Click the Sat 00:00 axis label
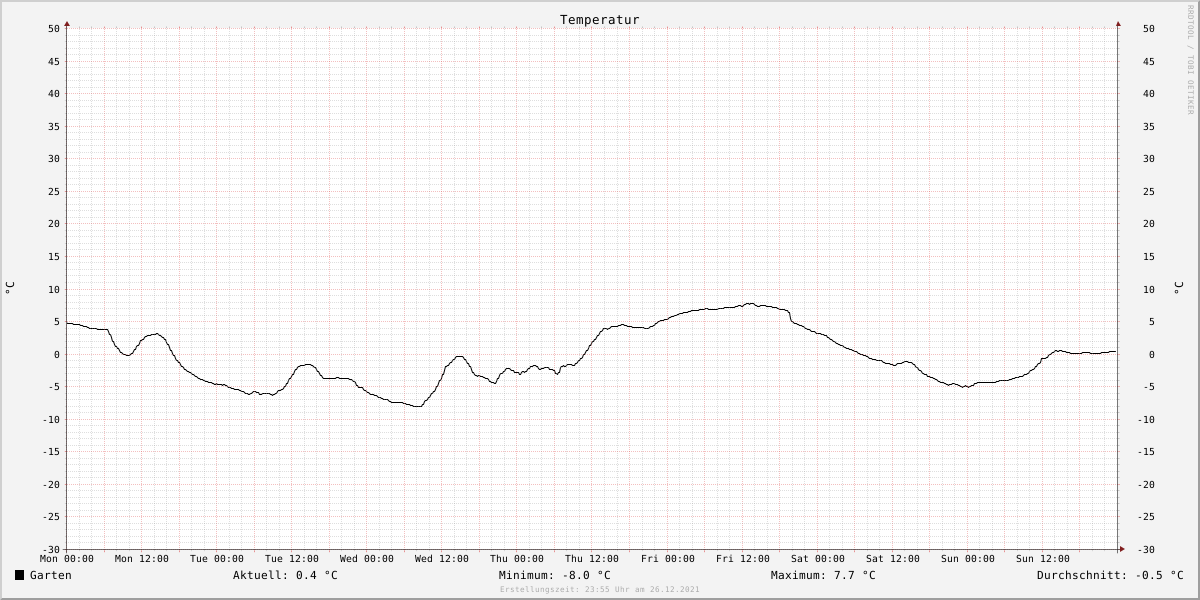The width and height of the screenshot is (1200, 600). [818, 559]
